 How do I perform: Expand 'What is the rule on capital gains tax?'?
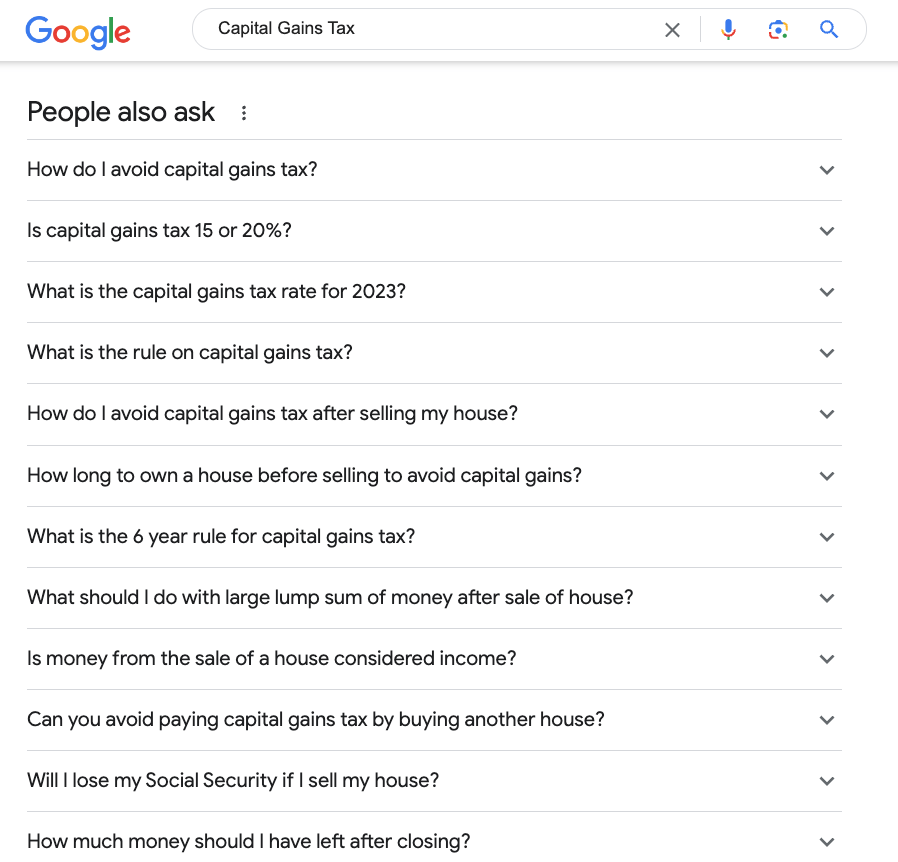(827, 353)
